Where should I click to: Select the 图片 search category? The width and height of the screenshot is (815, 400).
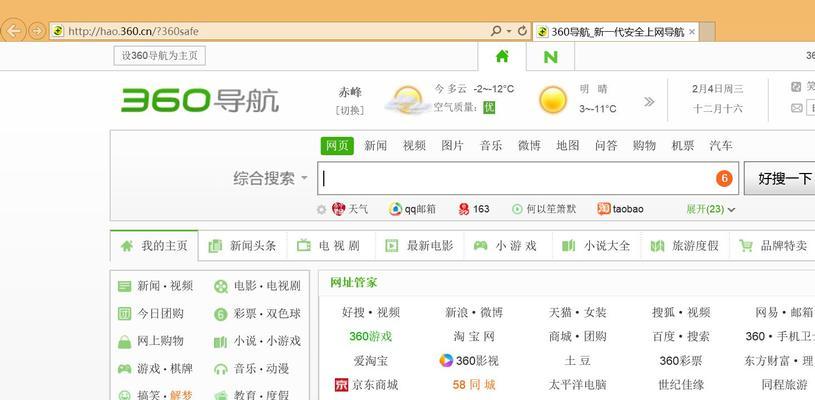click(452, 145)
